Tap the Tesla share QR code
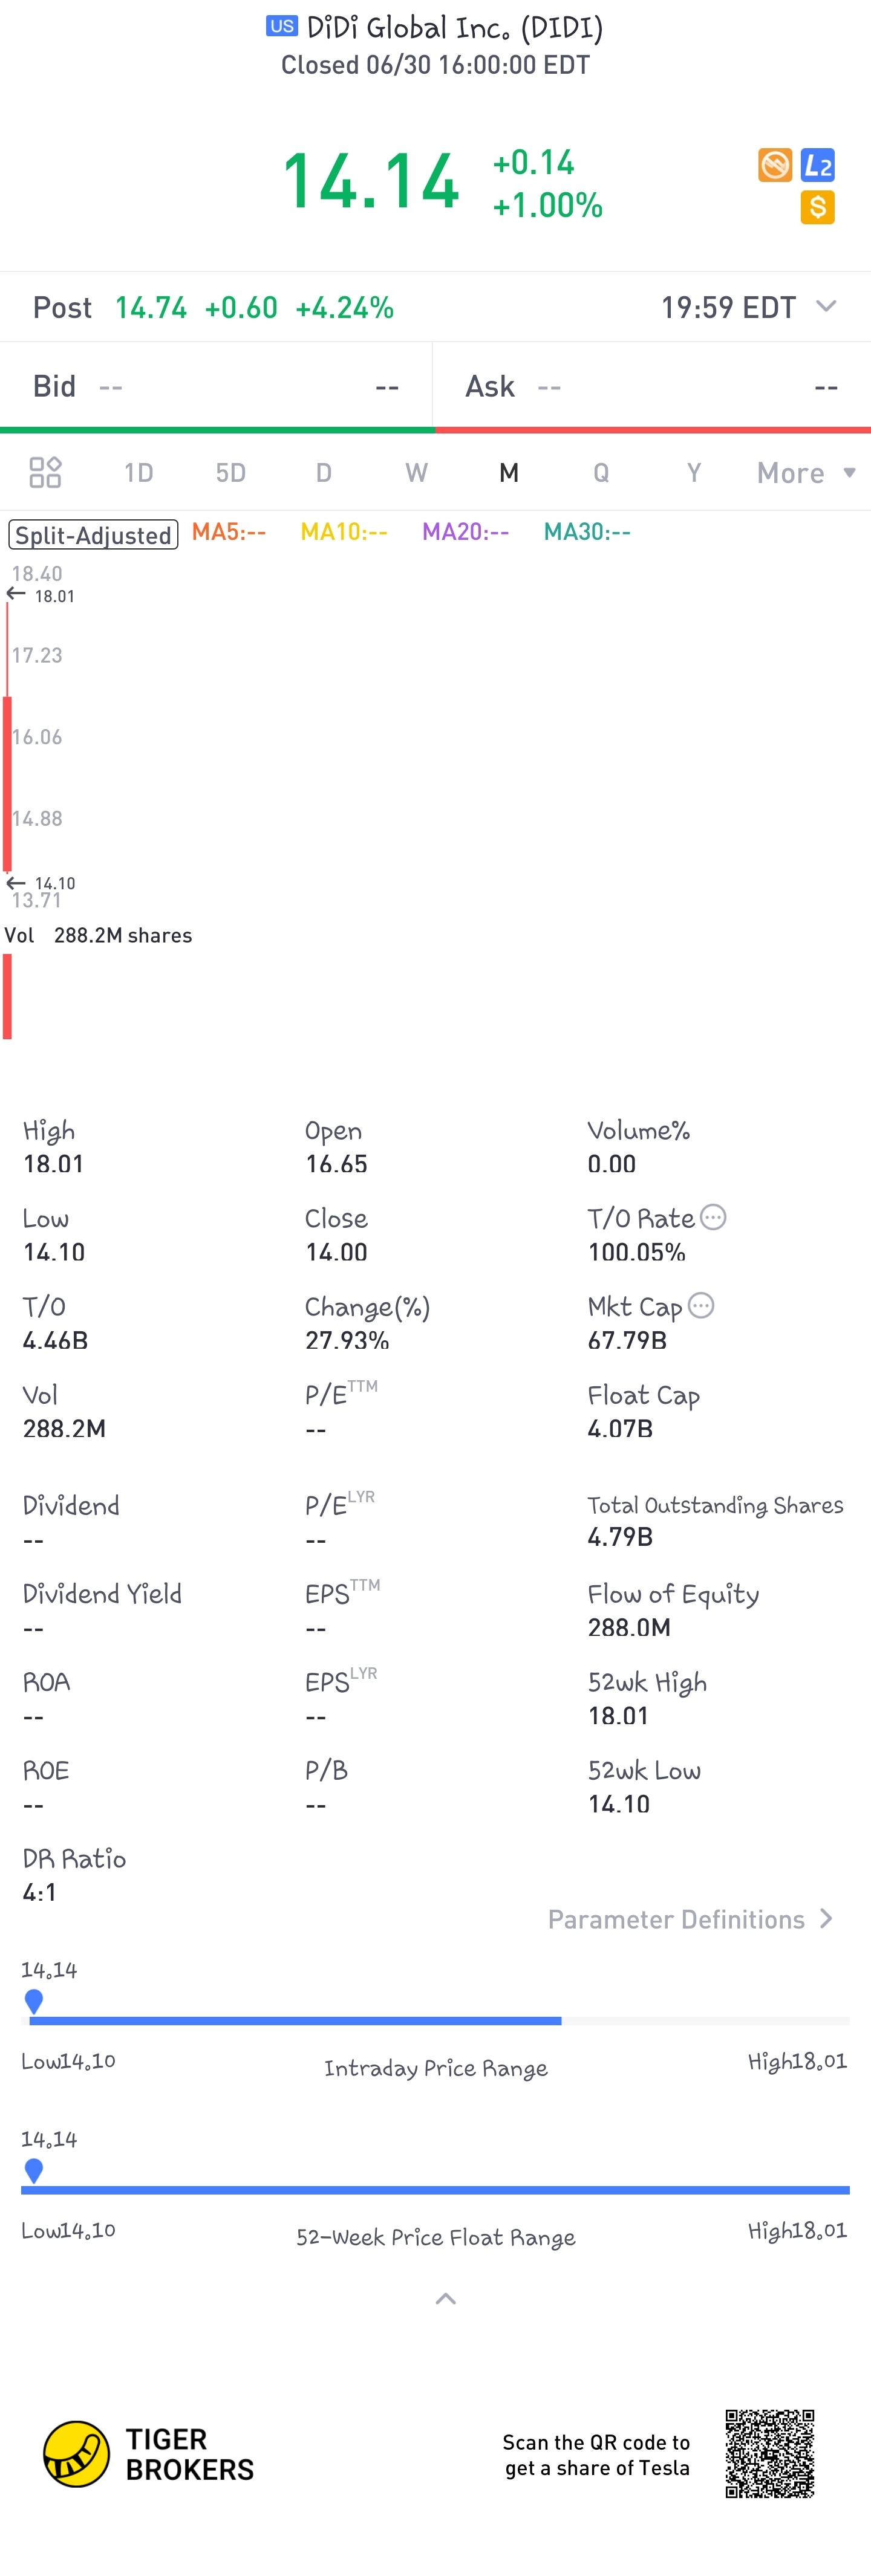871x2576 pixels. coord(769,2453)
